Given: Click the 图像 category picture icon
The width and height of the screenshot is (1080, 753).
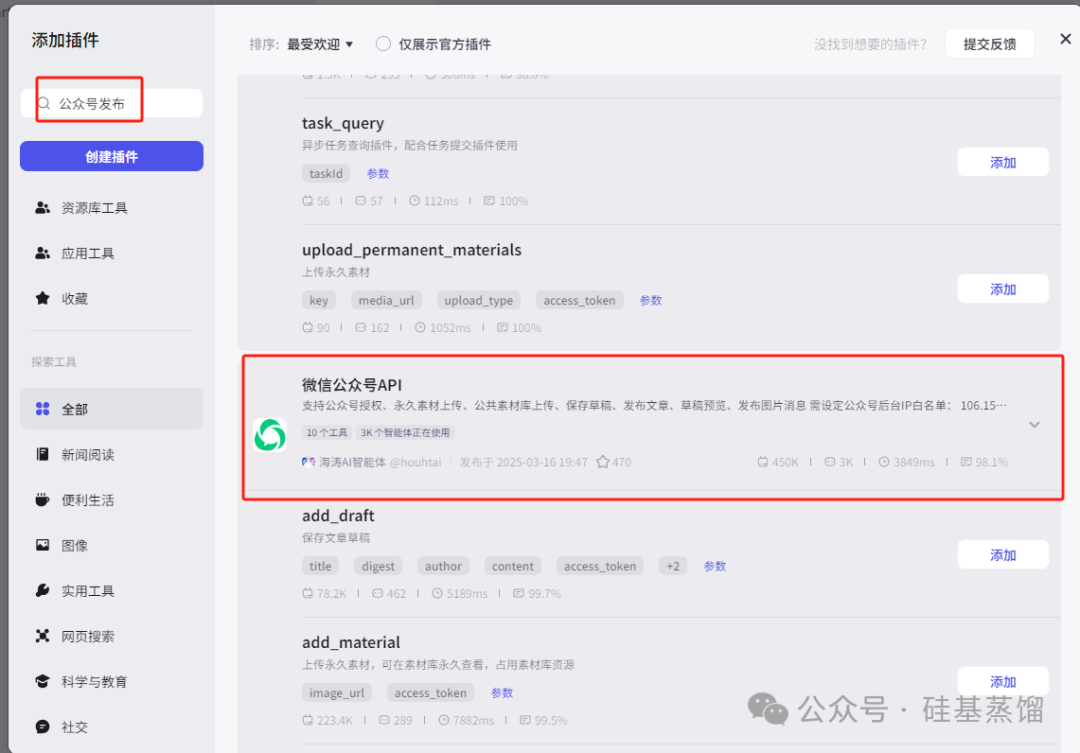Looking at the screenshot, I should point(43,545).
